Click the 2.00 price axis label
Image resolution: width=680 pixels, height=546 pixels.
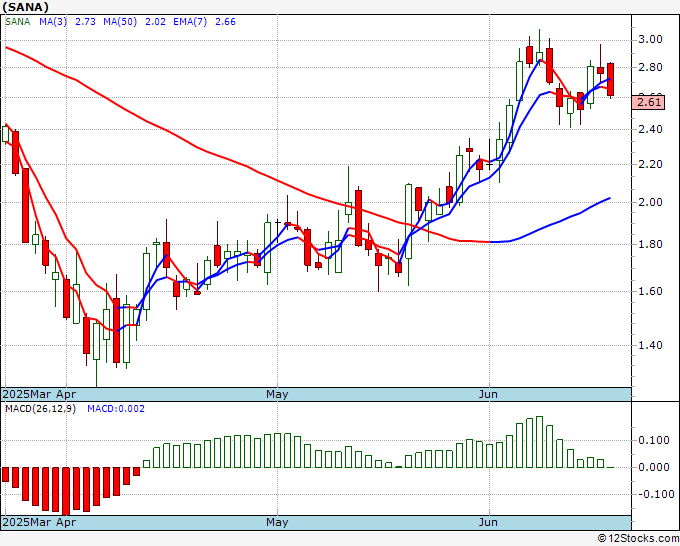pyautogui.click(x=651, y=203)
